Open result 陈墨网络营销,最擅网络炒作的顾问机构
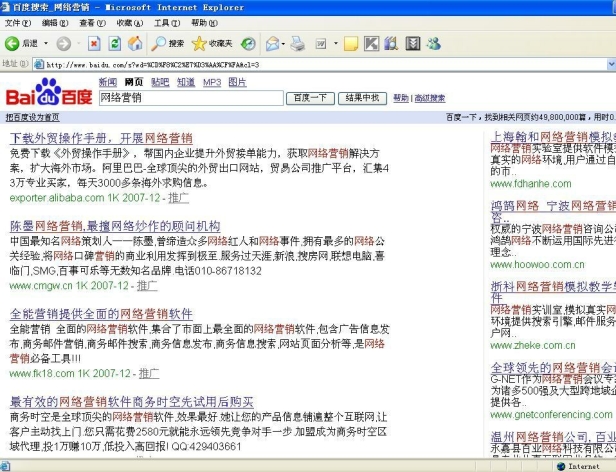 click(x=115, y=226)
